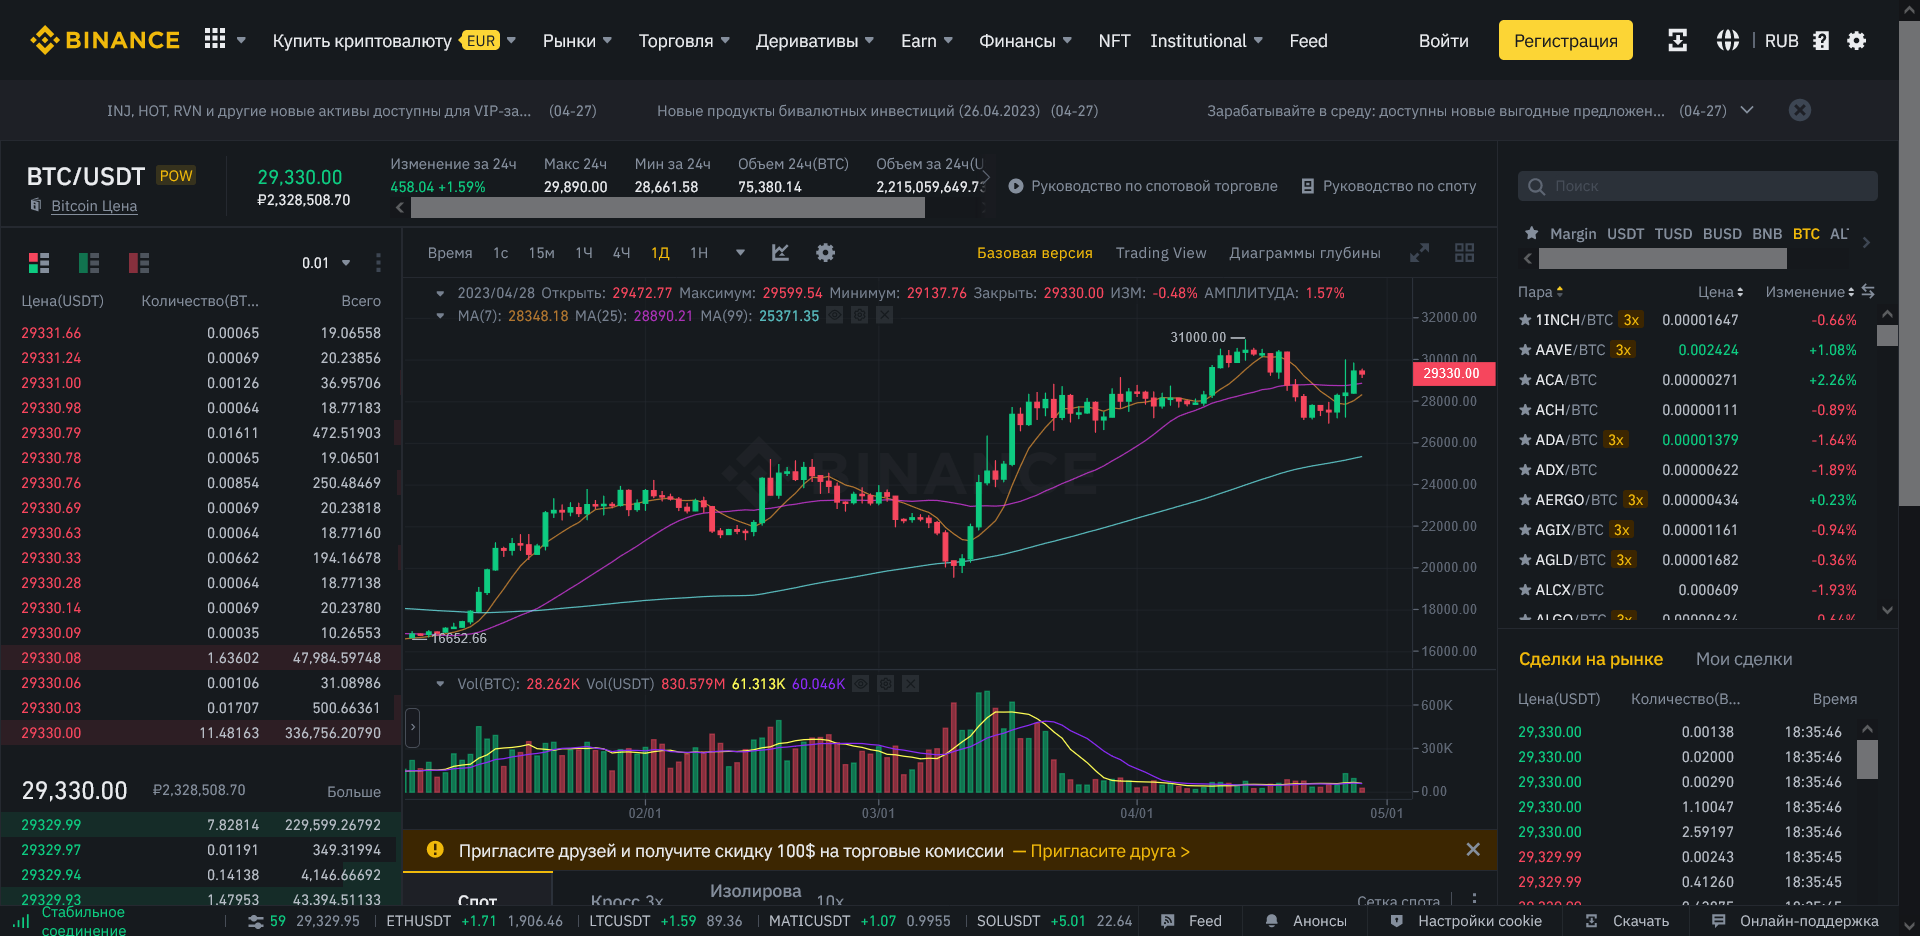Toggle favorite star for AAVE/BTC

[1525, 350]
